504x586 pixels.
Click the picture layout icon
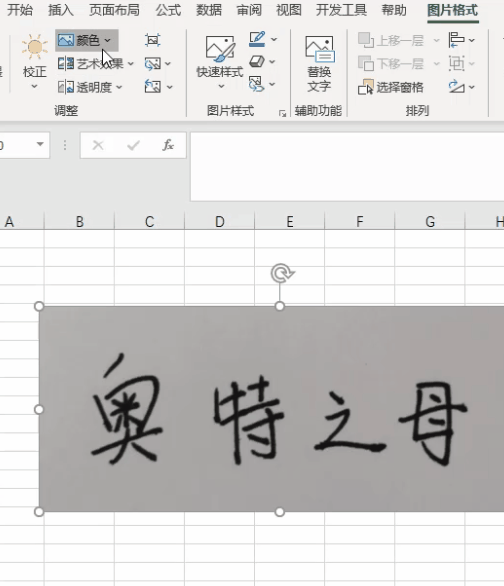click(262, 84)
